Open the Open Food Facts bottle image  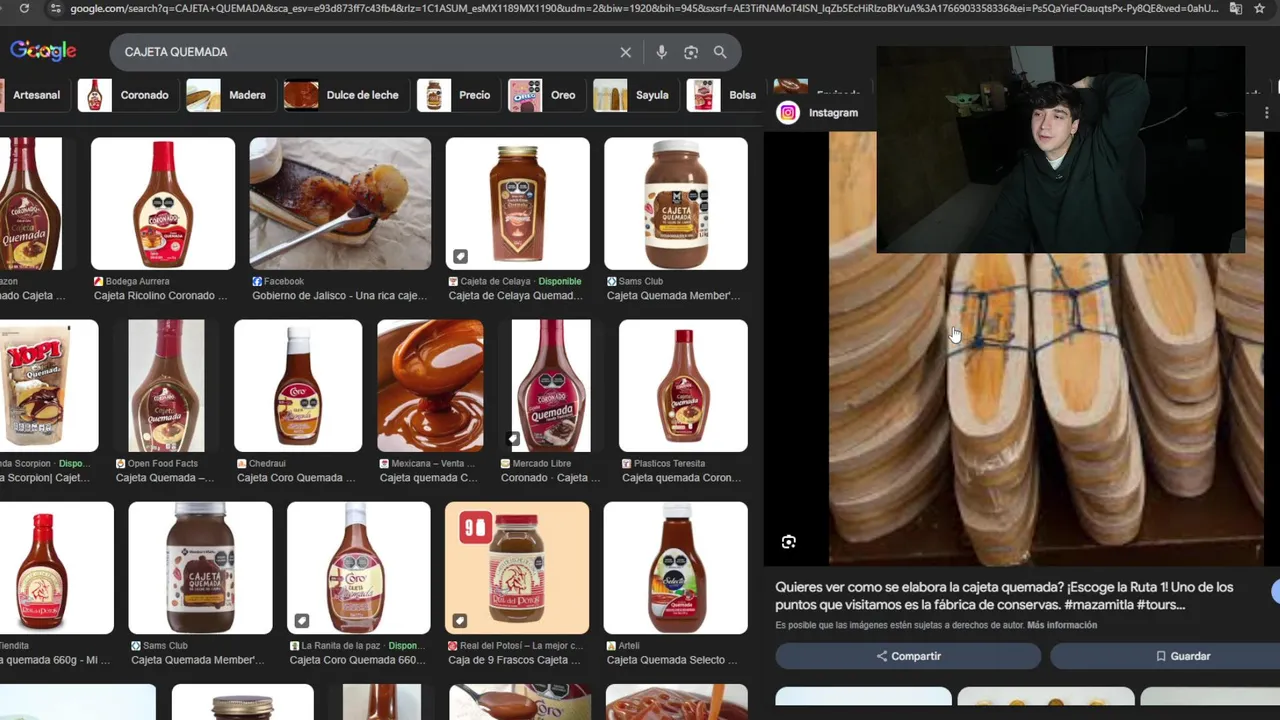[x=166, y=386]
